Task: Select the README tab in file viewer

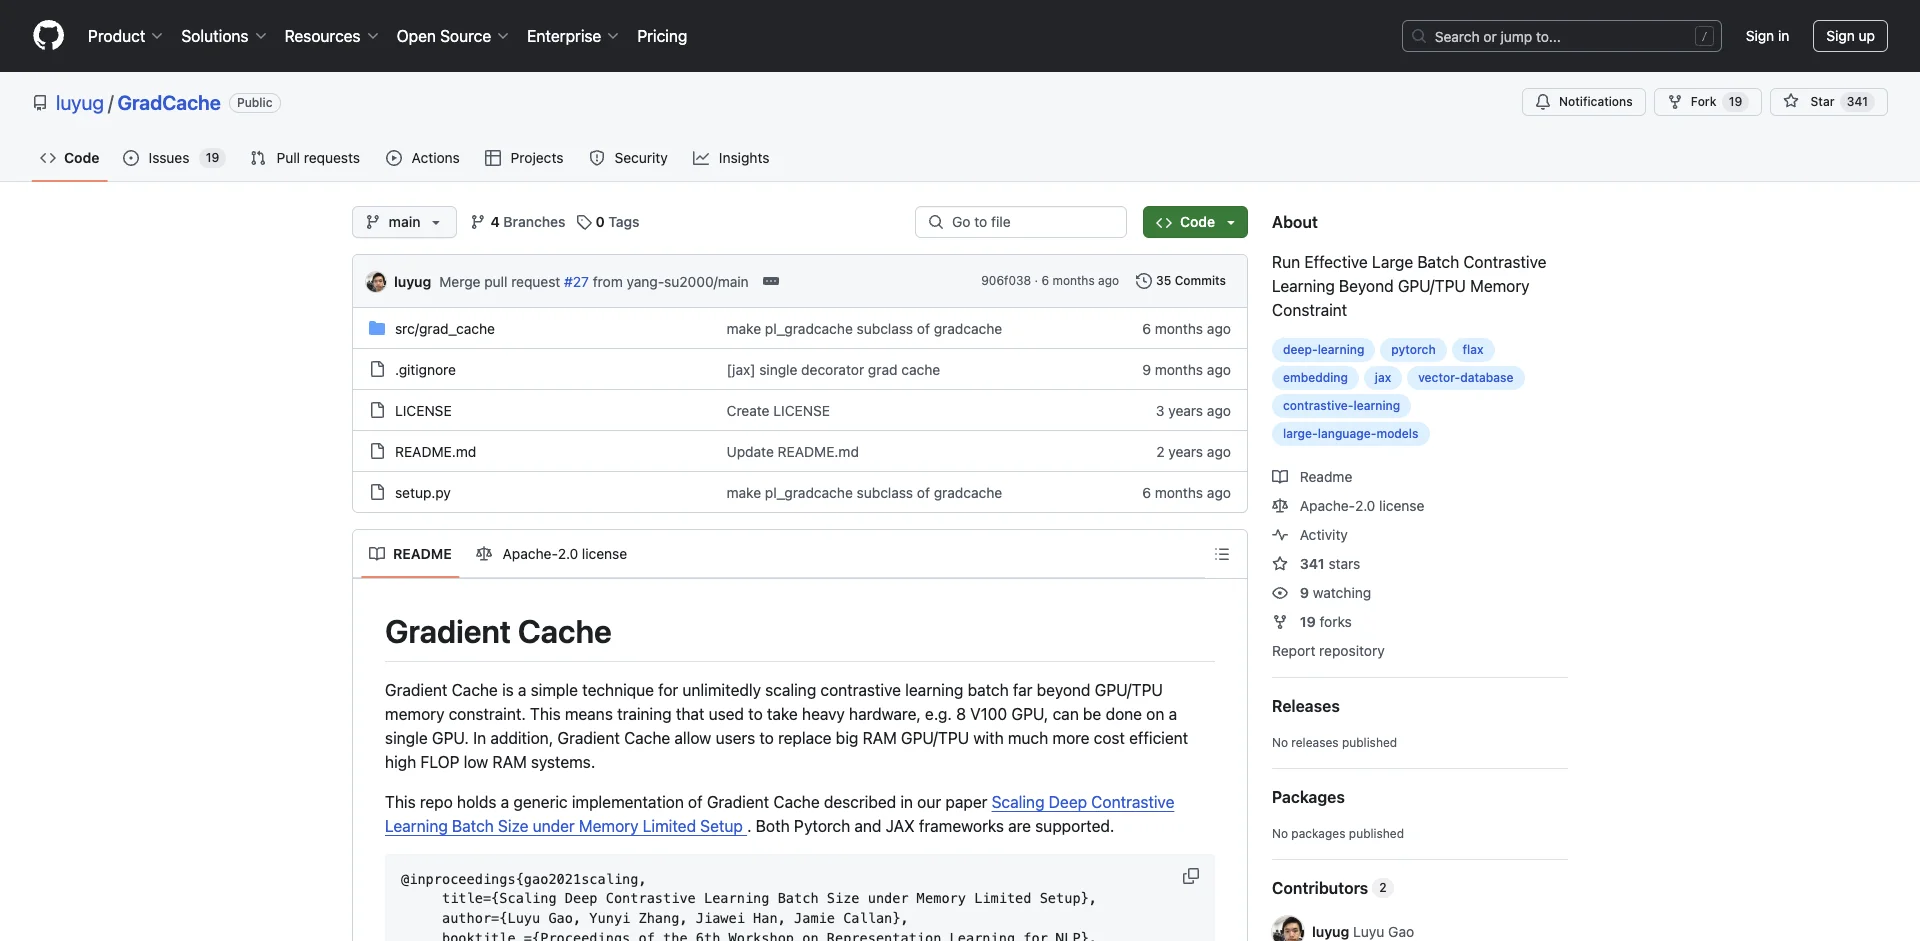Action: [410, 554]
